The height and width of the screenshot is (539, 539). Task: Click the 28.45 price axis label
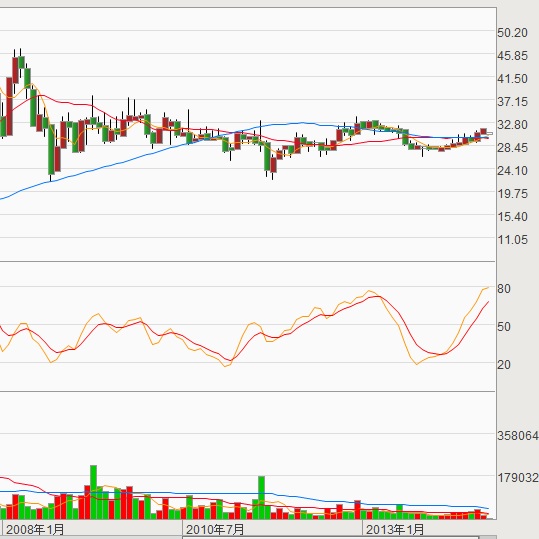pos(512,148)
